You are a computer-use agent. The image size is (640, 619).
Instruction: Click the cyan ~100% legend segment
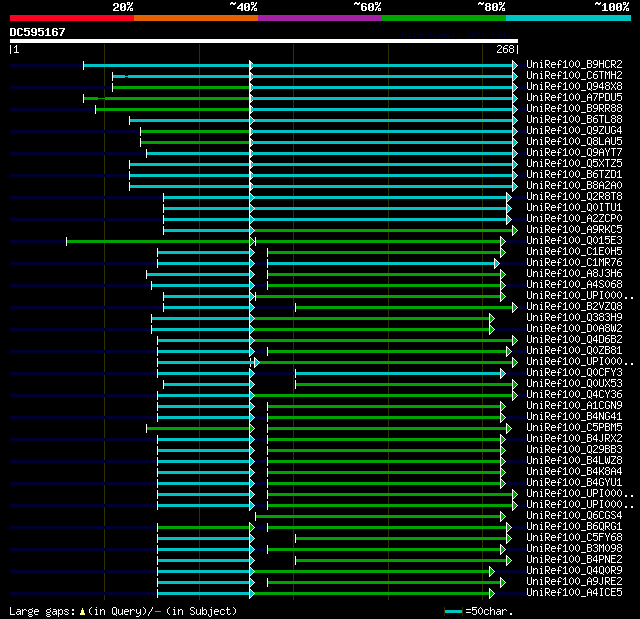(568, 18)
